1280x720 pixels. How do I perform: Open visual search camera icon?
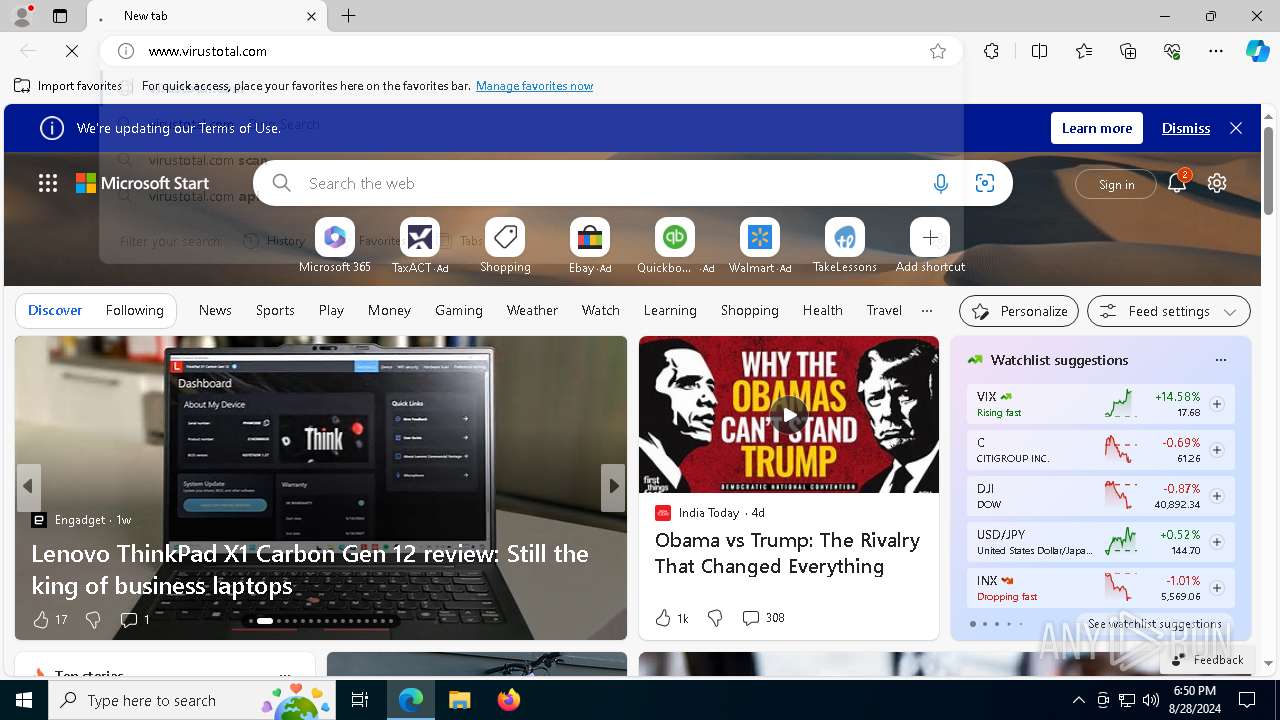pyautogui.click(x=985, y=183)
